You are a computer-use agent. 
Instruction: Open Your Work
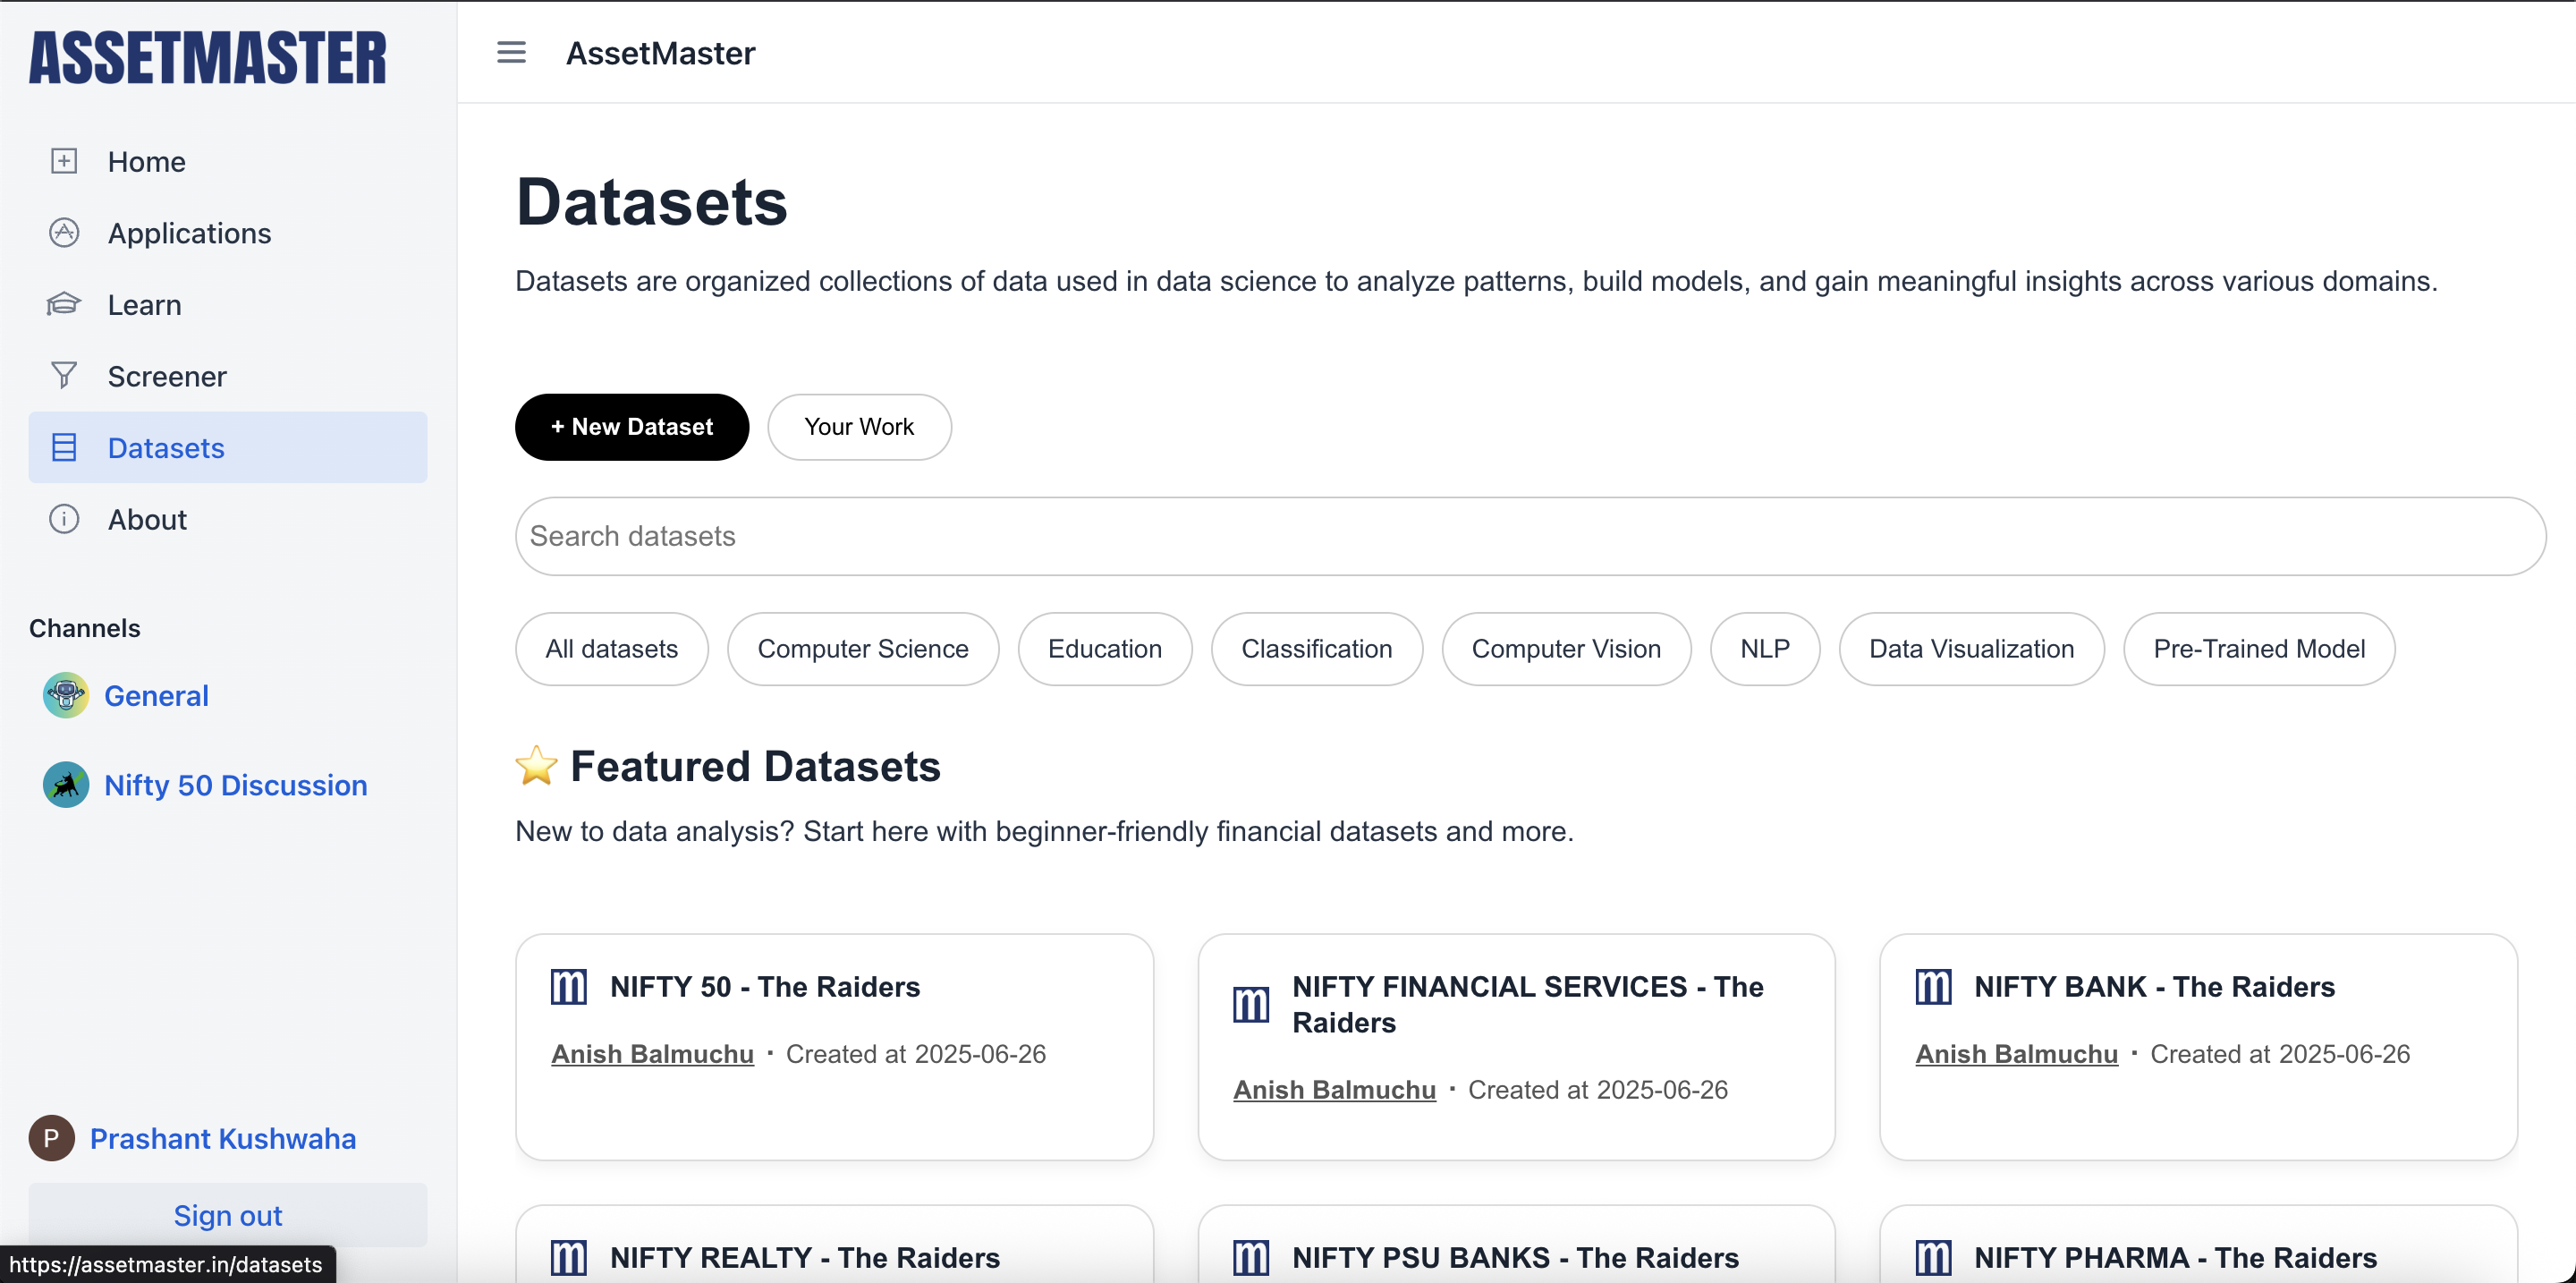pyautogui.click(x=859, y=427)
